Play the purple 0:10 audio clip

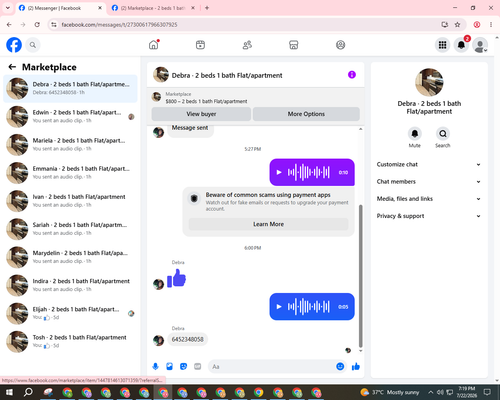pos(279,172)
